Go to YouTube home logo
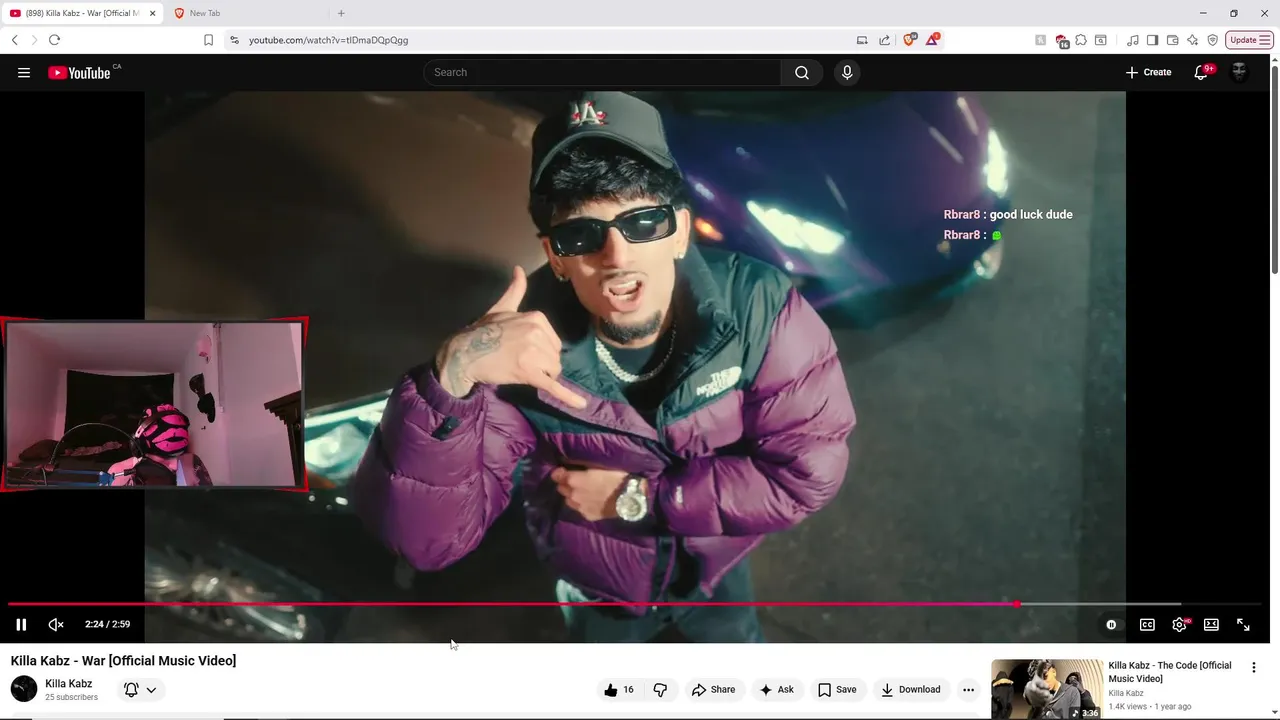This screenshot has height=720, width=1280. pyautogui.click(x=79, y=72)
